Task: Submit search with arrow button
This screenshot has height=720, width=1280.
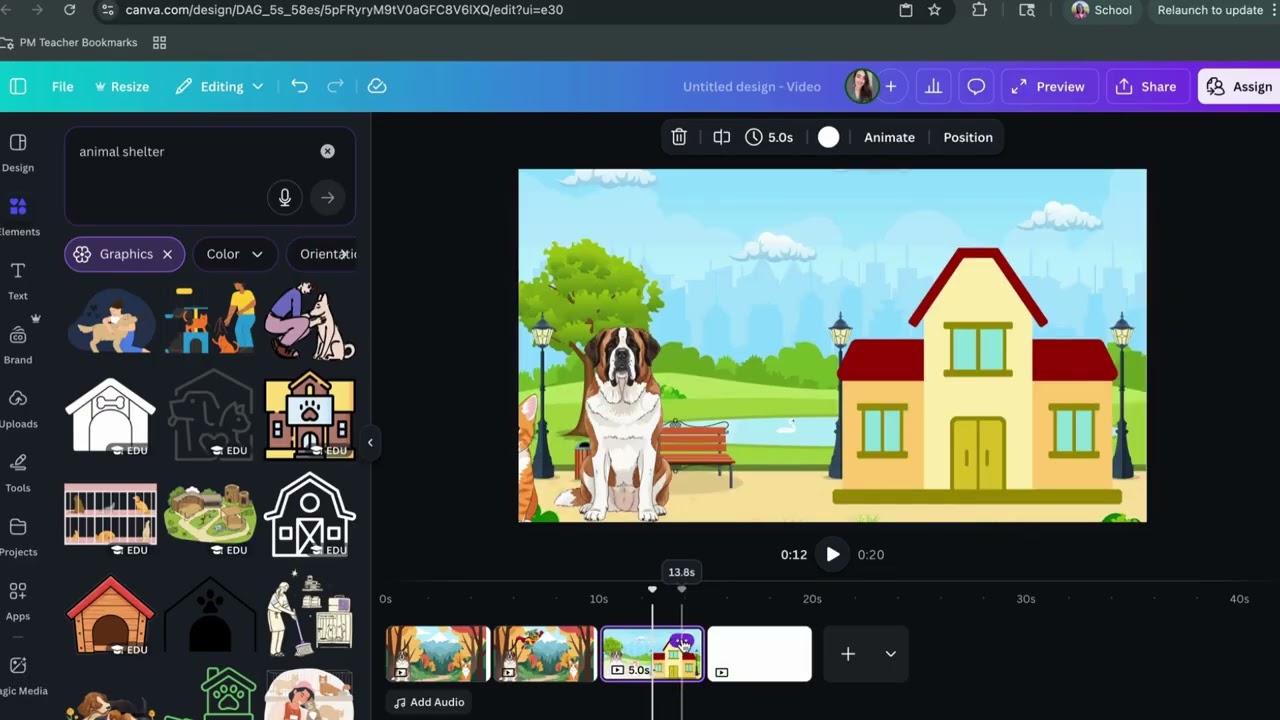Action: pos(327,198)
